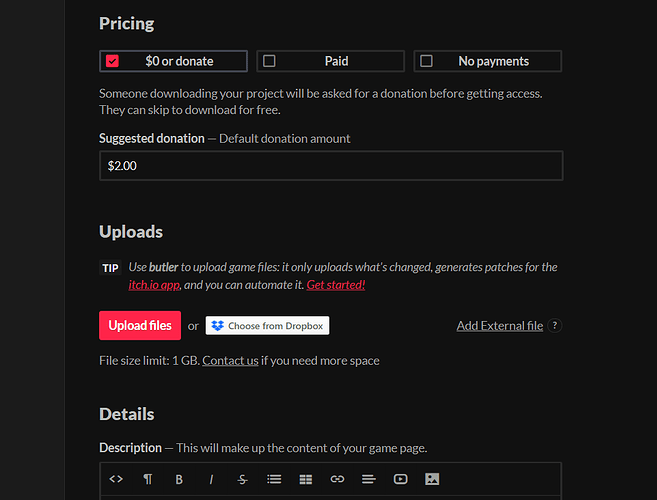Viewport: 657px width, 500px height.
Task: Apply bold formatting in description editor
Action: tap(179, 479)
